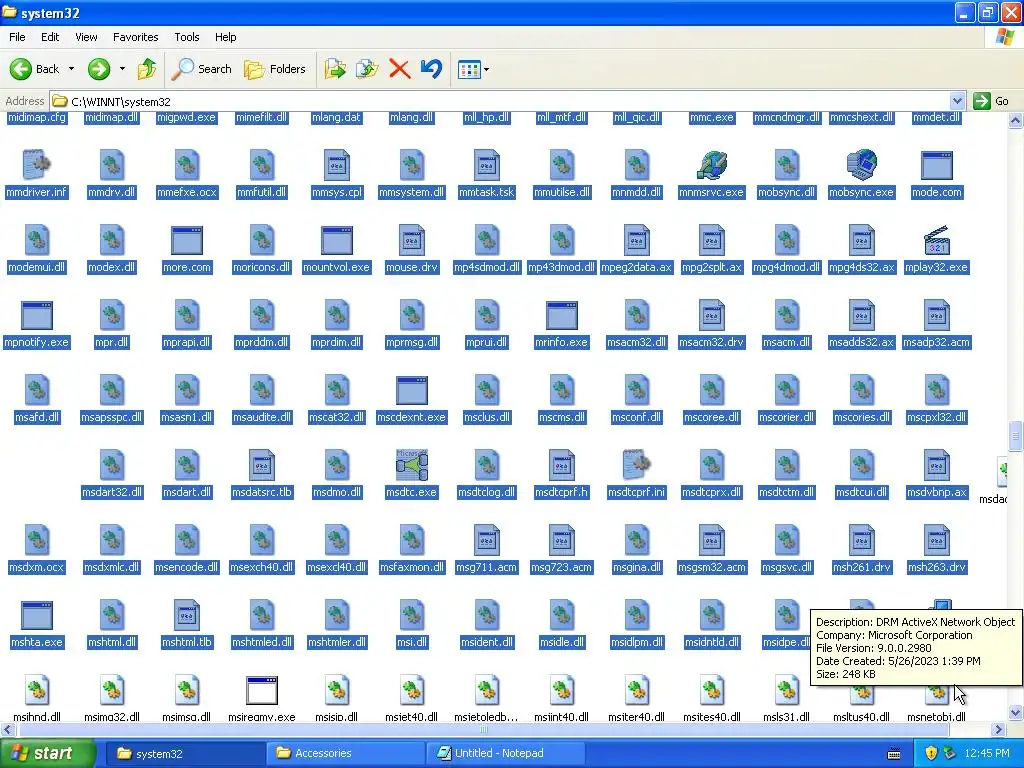Delete selected files with red X
The width and height of the screenshot is (1024, 768).
pos(399,69)
